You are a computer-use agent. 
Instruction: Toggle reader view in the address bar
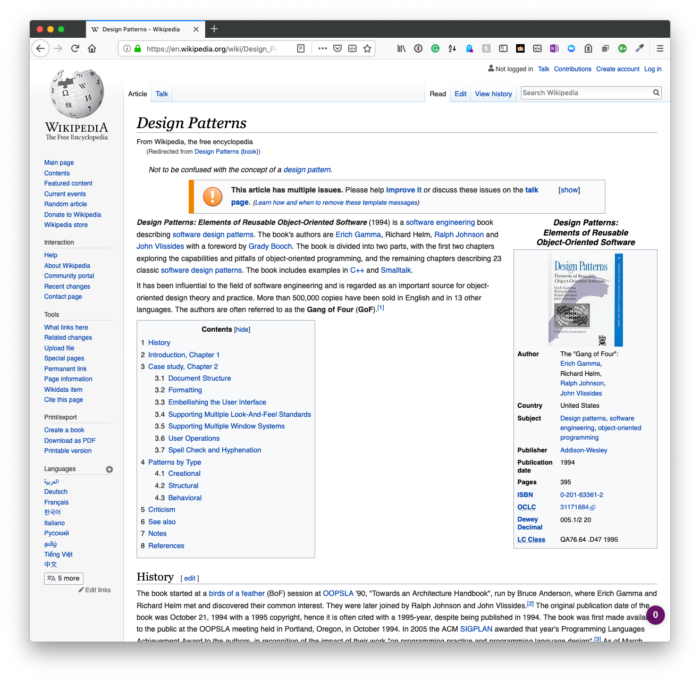(301, 49)
